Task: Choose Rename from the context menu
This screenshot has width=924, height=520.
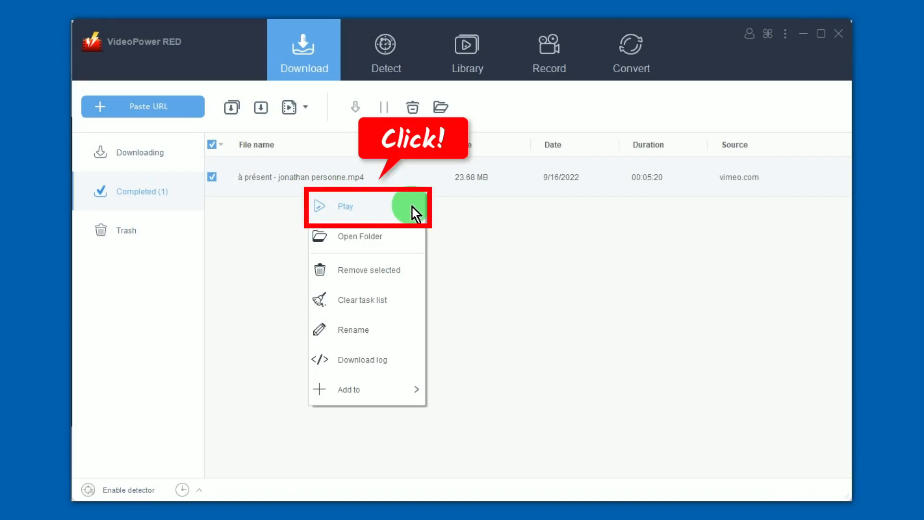Action: pos(367,330)
